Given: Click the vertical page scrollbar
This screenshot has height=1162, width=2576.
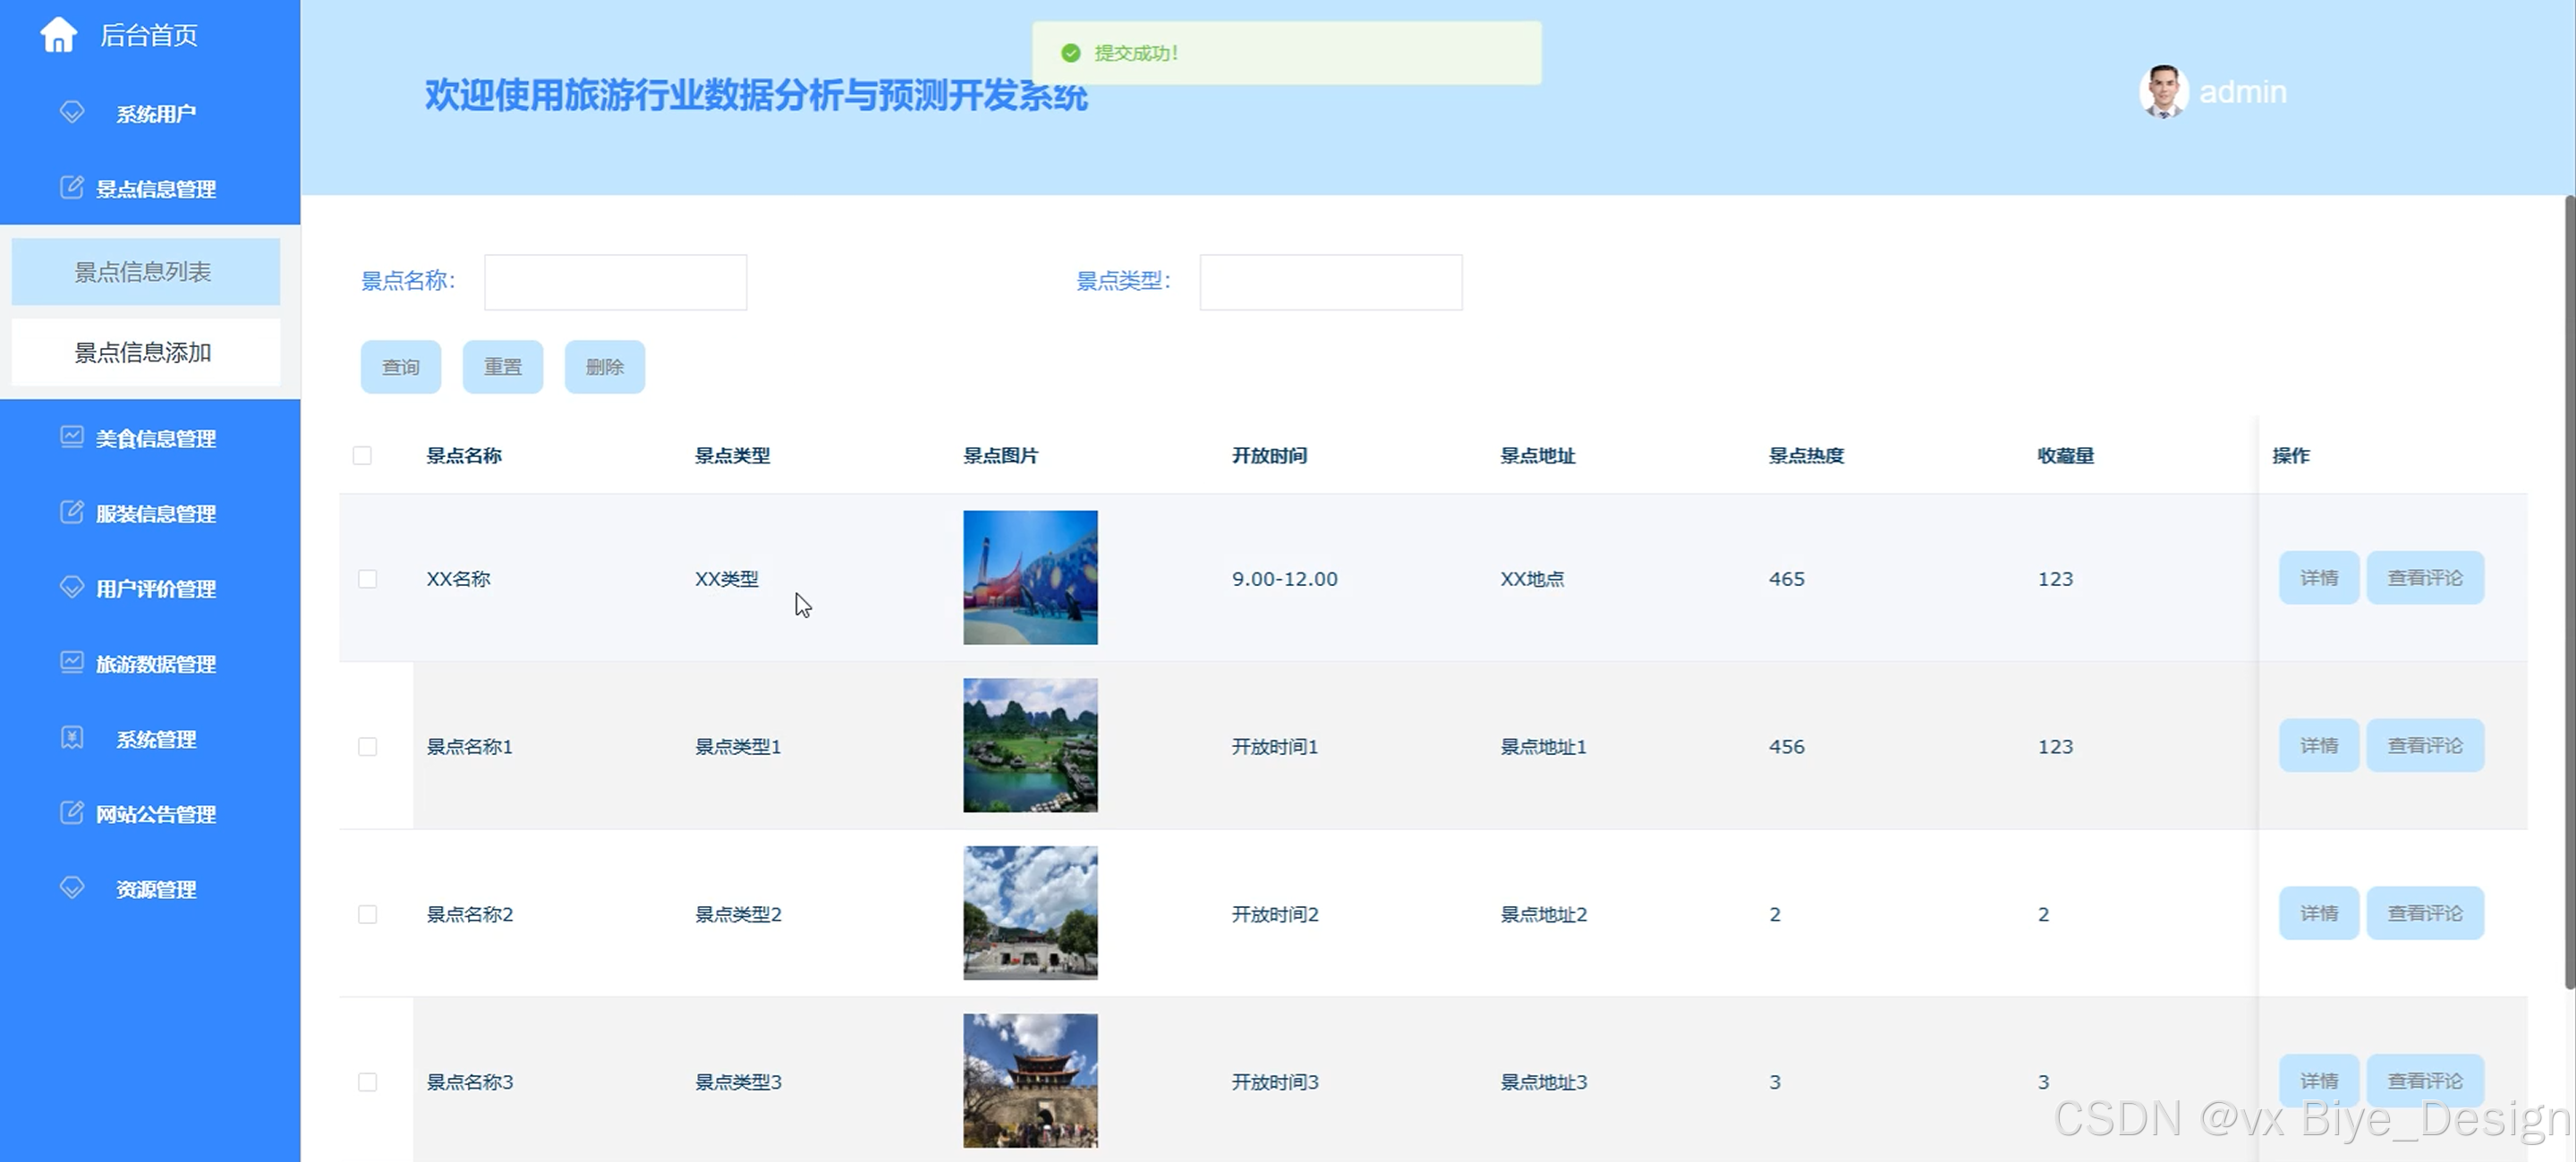Looking at the screenshot, I should tap(2569, 592).
